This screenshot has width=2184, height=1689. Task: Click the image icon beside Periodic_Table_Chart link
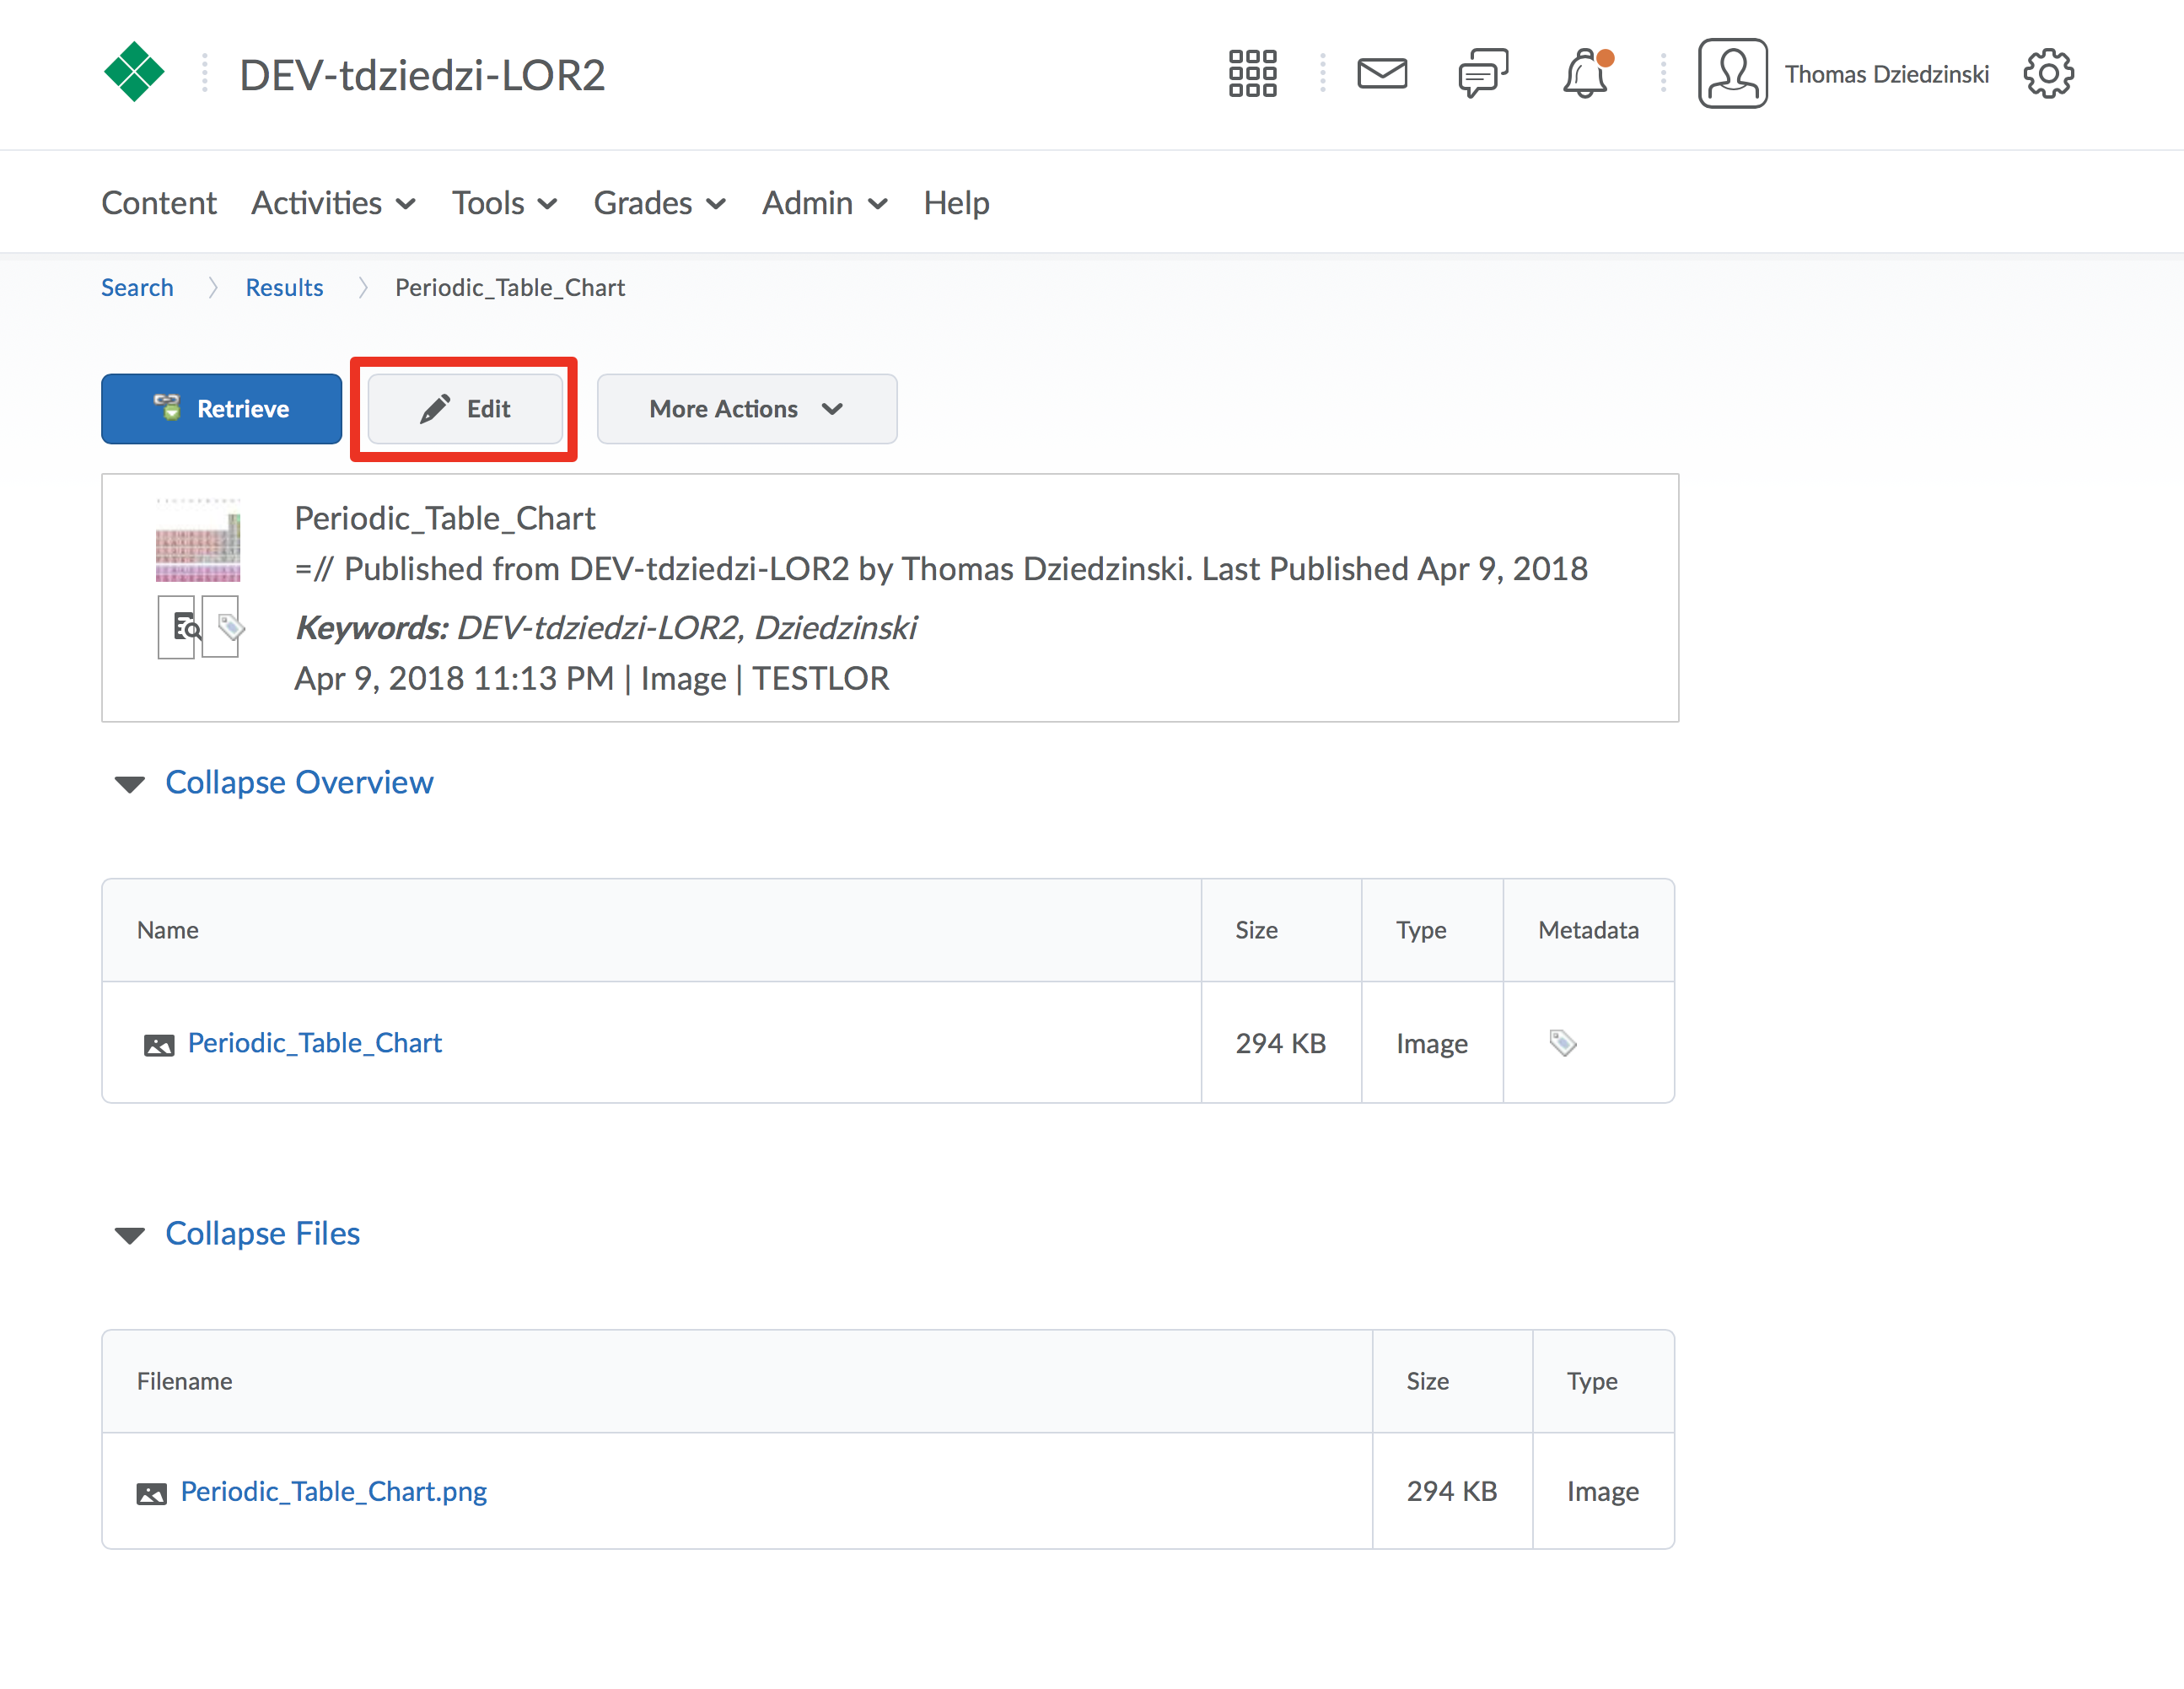[158, 1045]
